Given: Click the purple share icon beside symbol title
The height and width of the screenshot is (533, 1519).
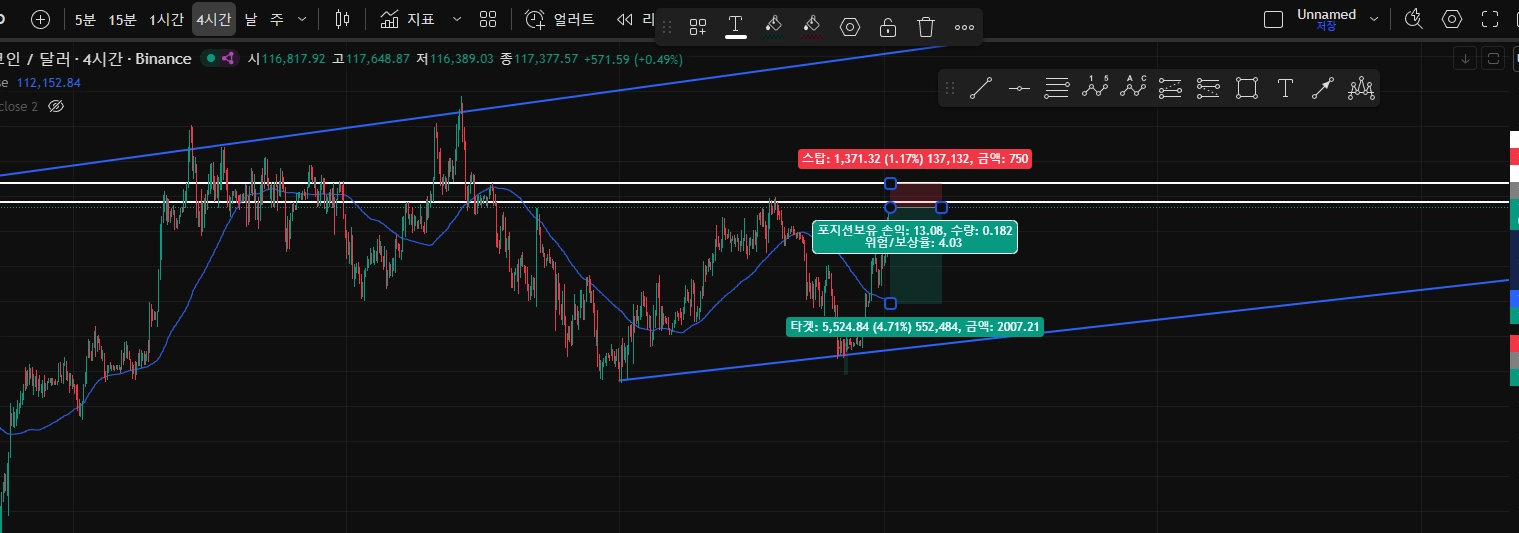Looking at the screenshot, I should pyautogui.click(x=228, y=59).
